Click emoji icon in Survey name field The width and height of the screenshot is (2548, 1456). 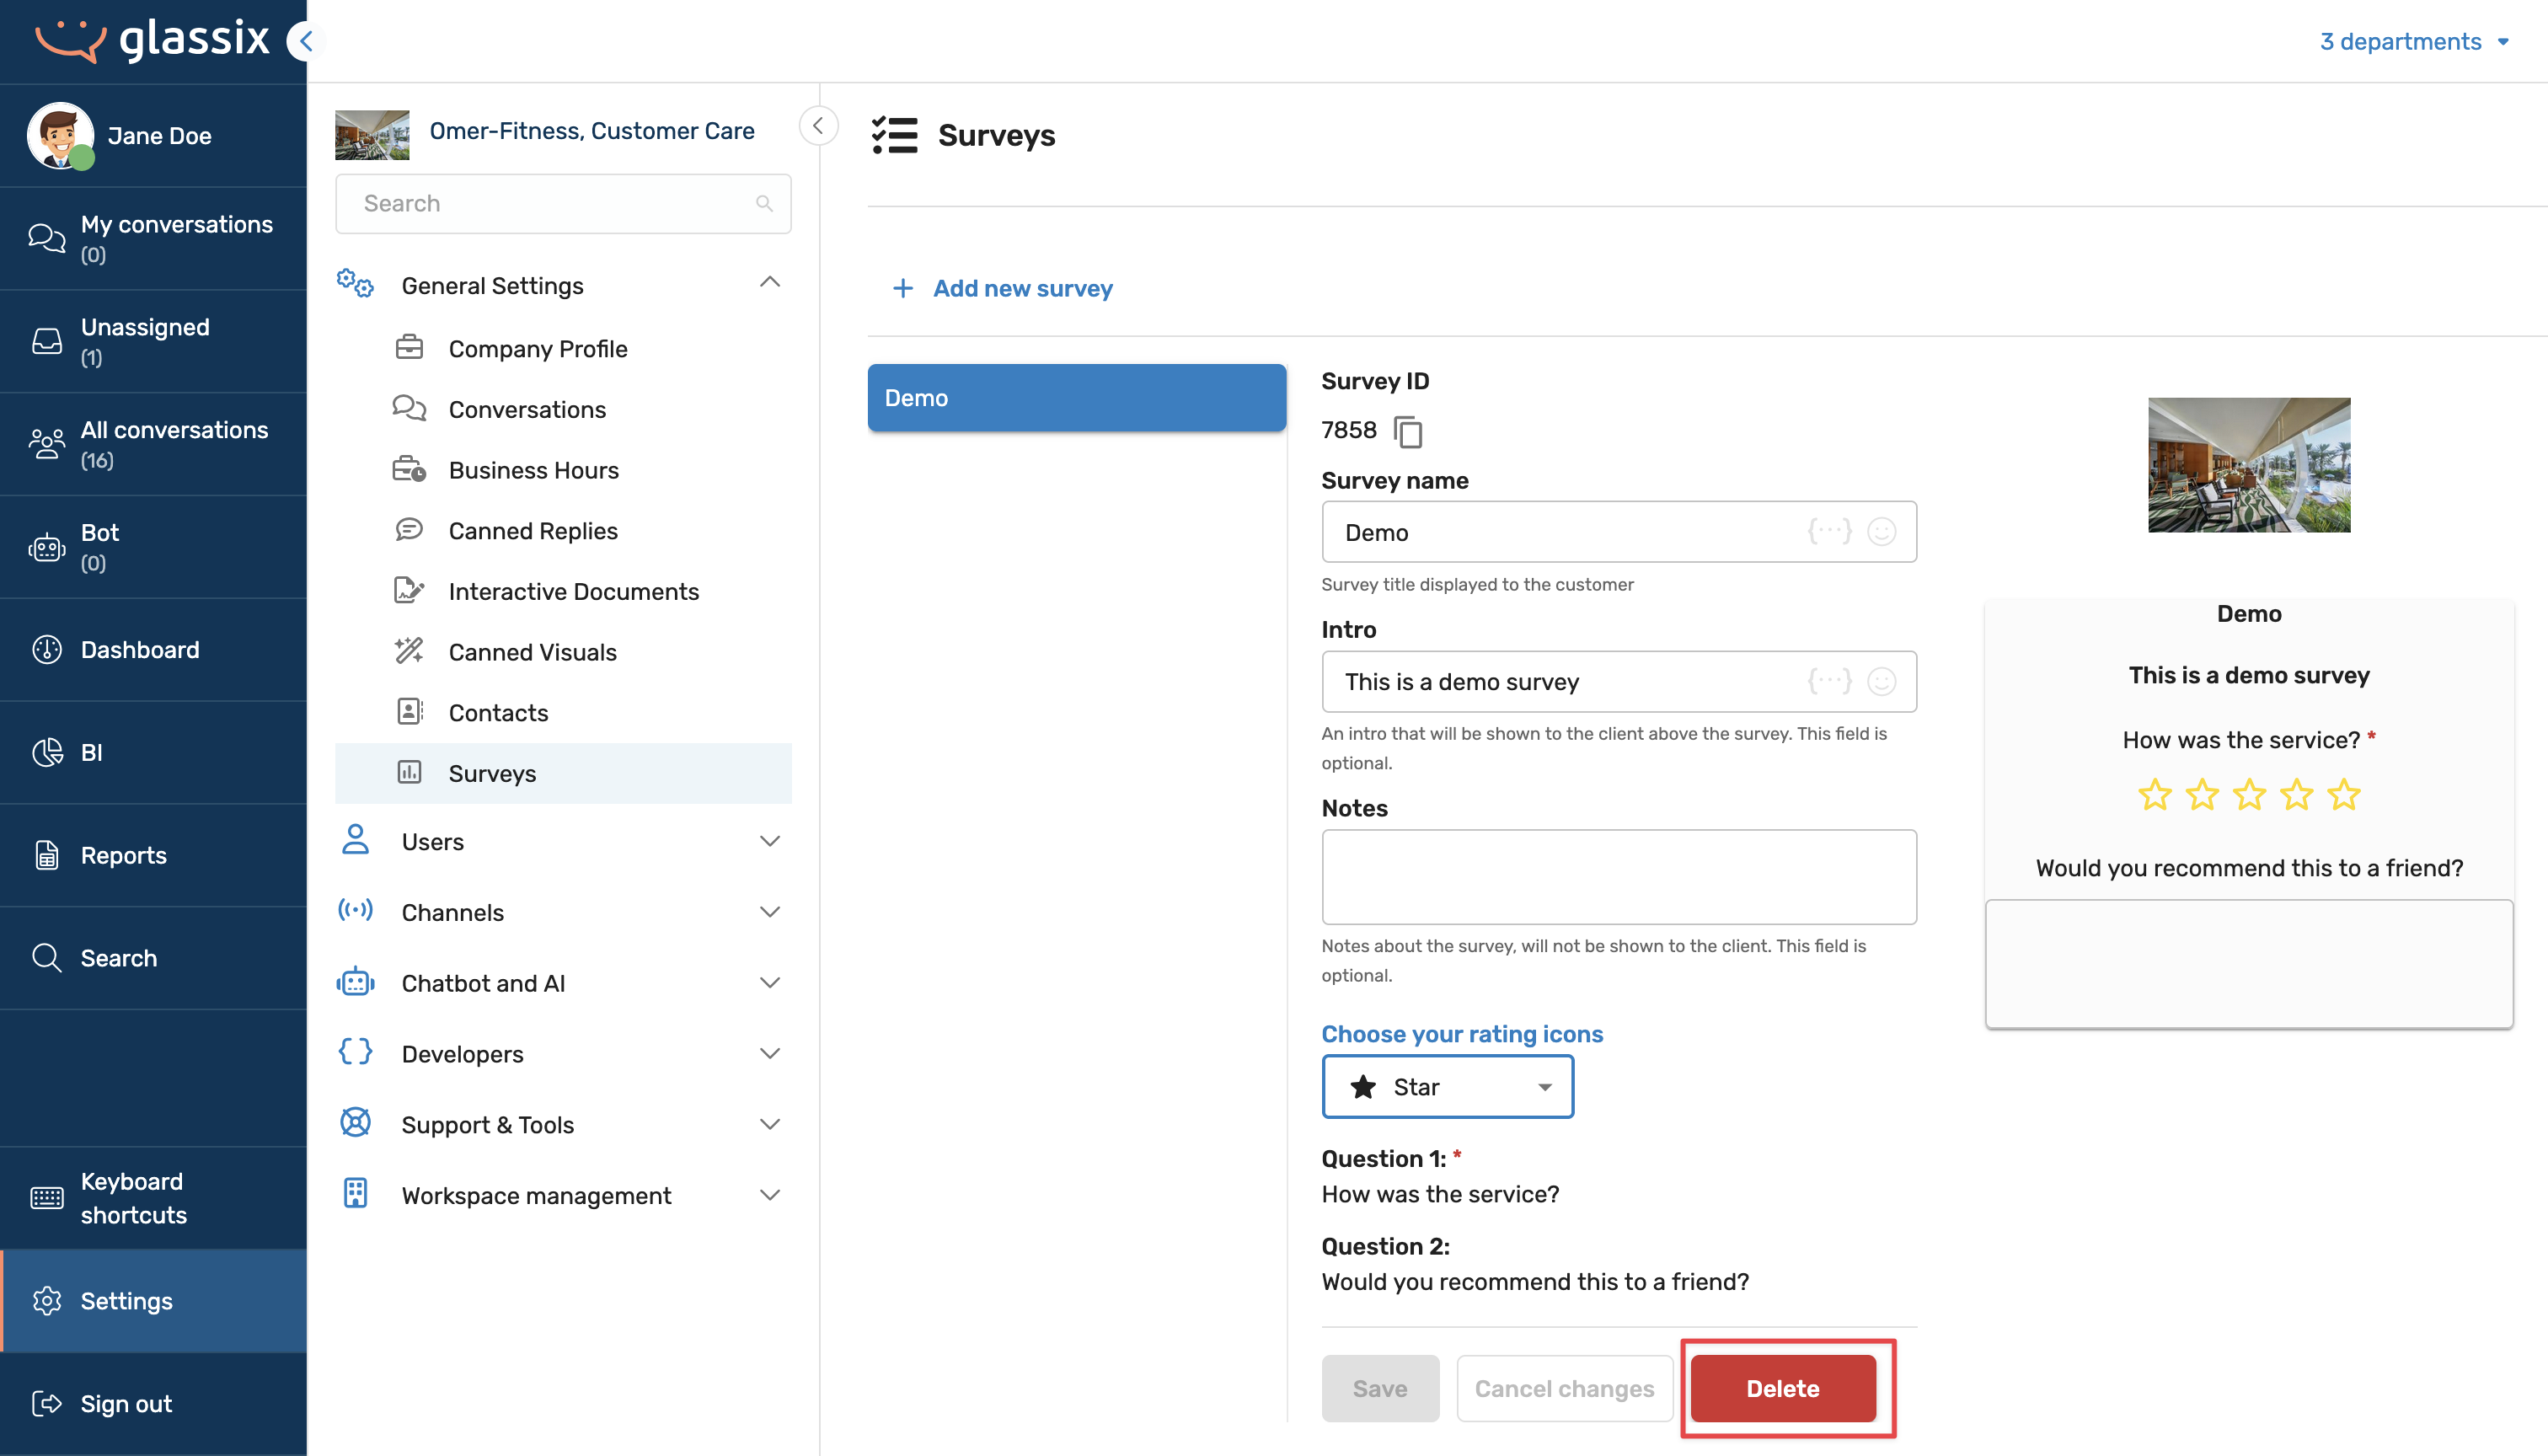point(1881,531)
